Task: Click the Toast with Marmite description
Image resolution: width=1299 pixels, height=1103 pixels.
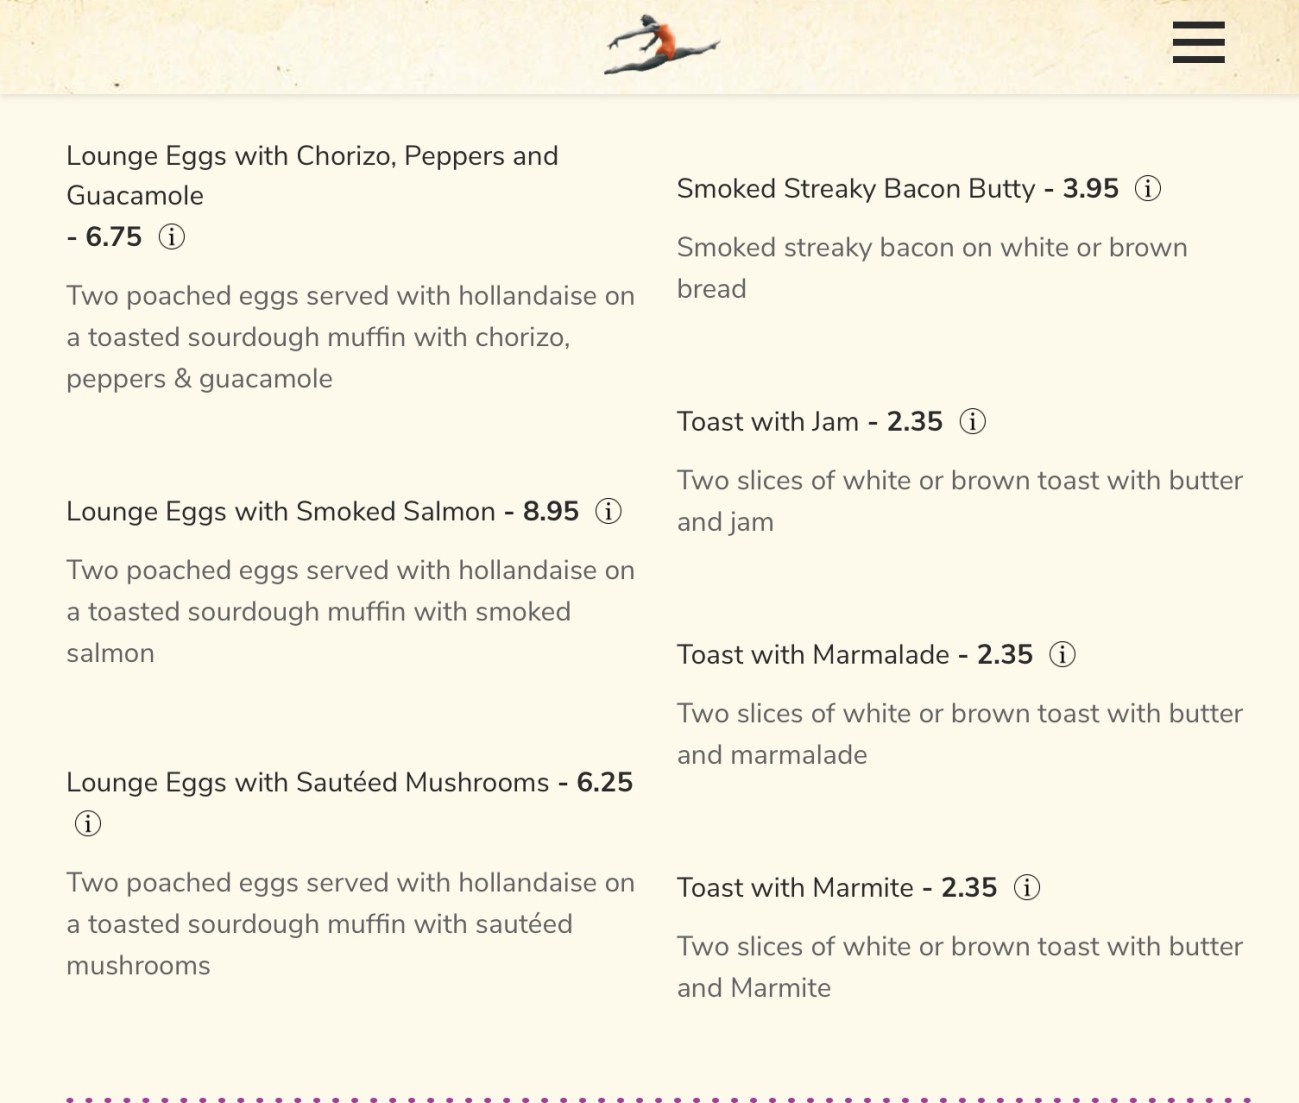Action: coord(959,966)
